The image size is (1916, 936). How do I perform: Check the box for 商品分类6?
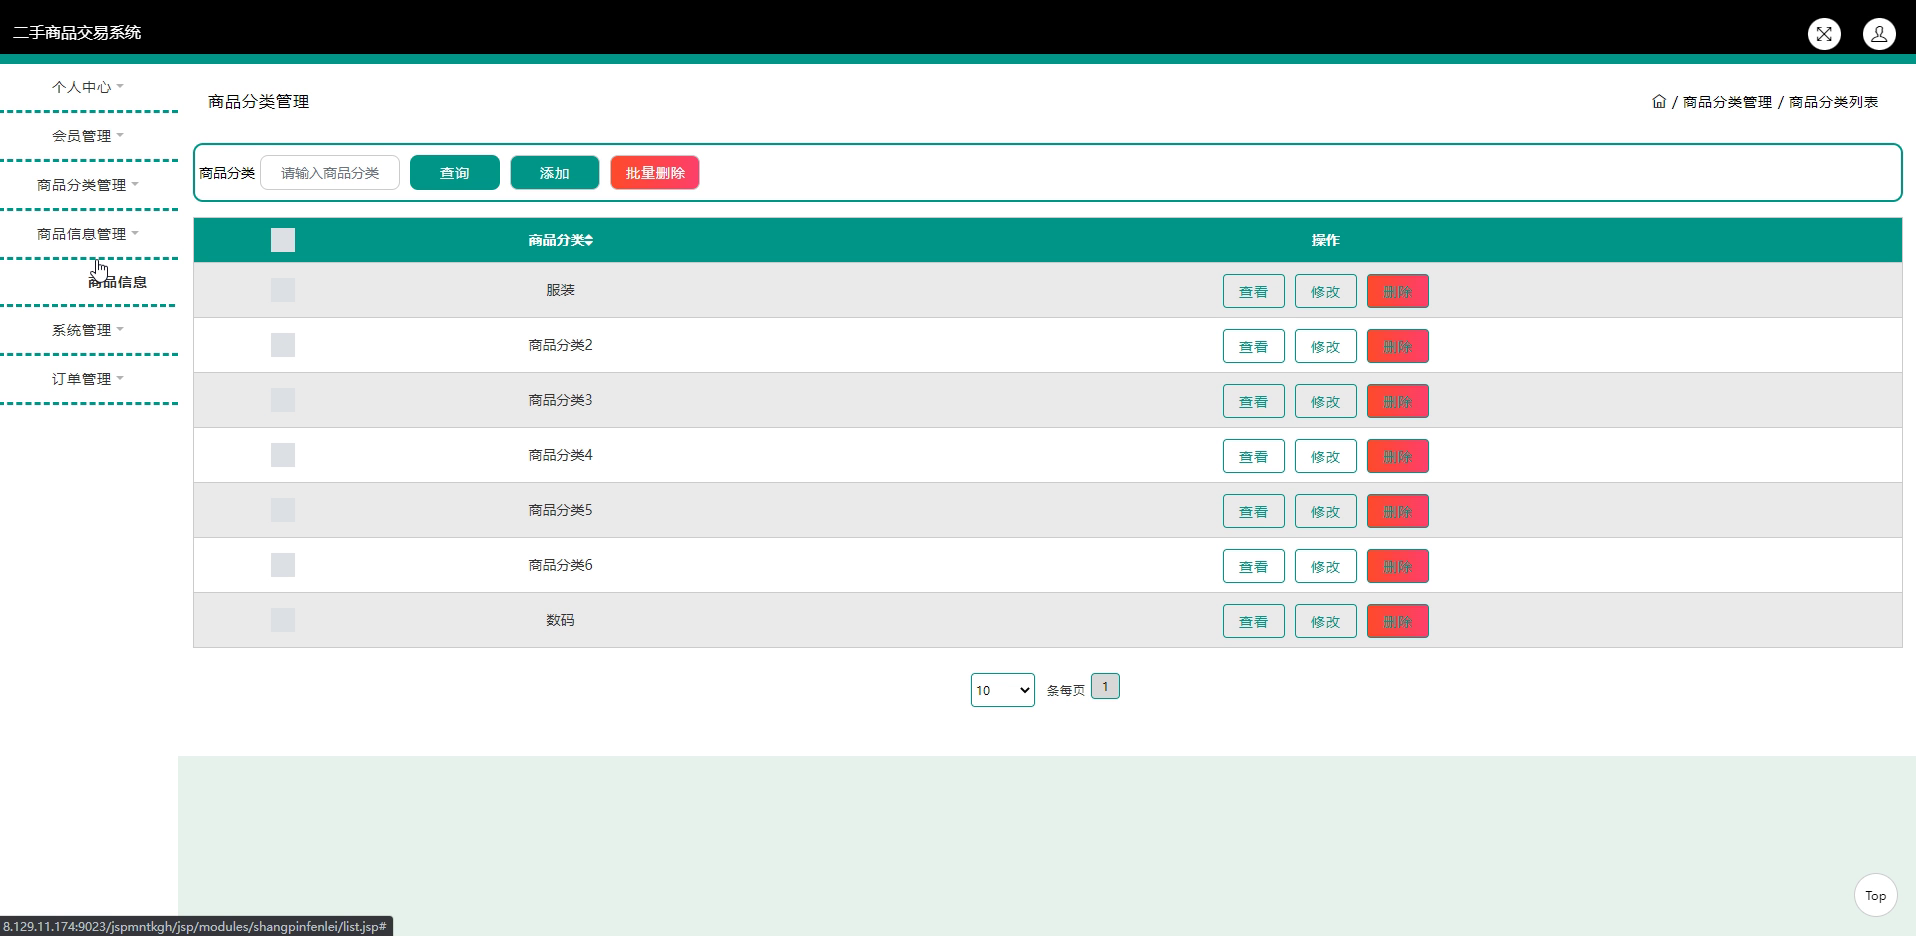click(x=283, y=565)
